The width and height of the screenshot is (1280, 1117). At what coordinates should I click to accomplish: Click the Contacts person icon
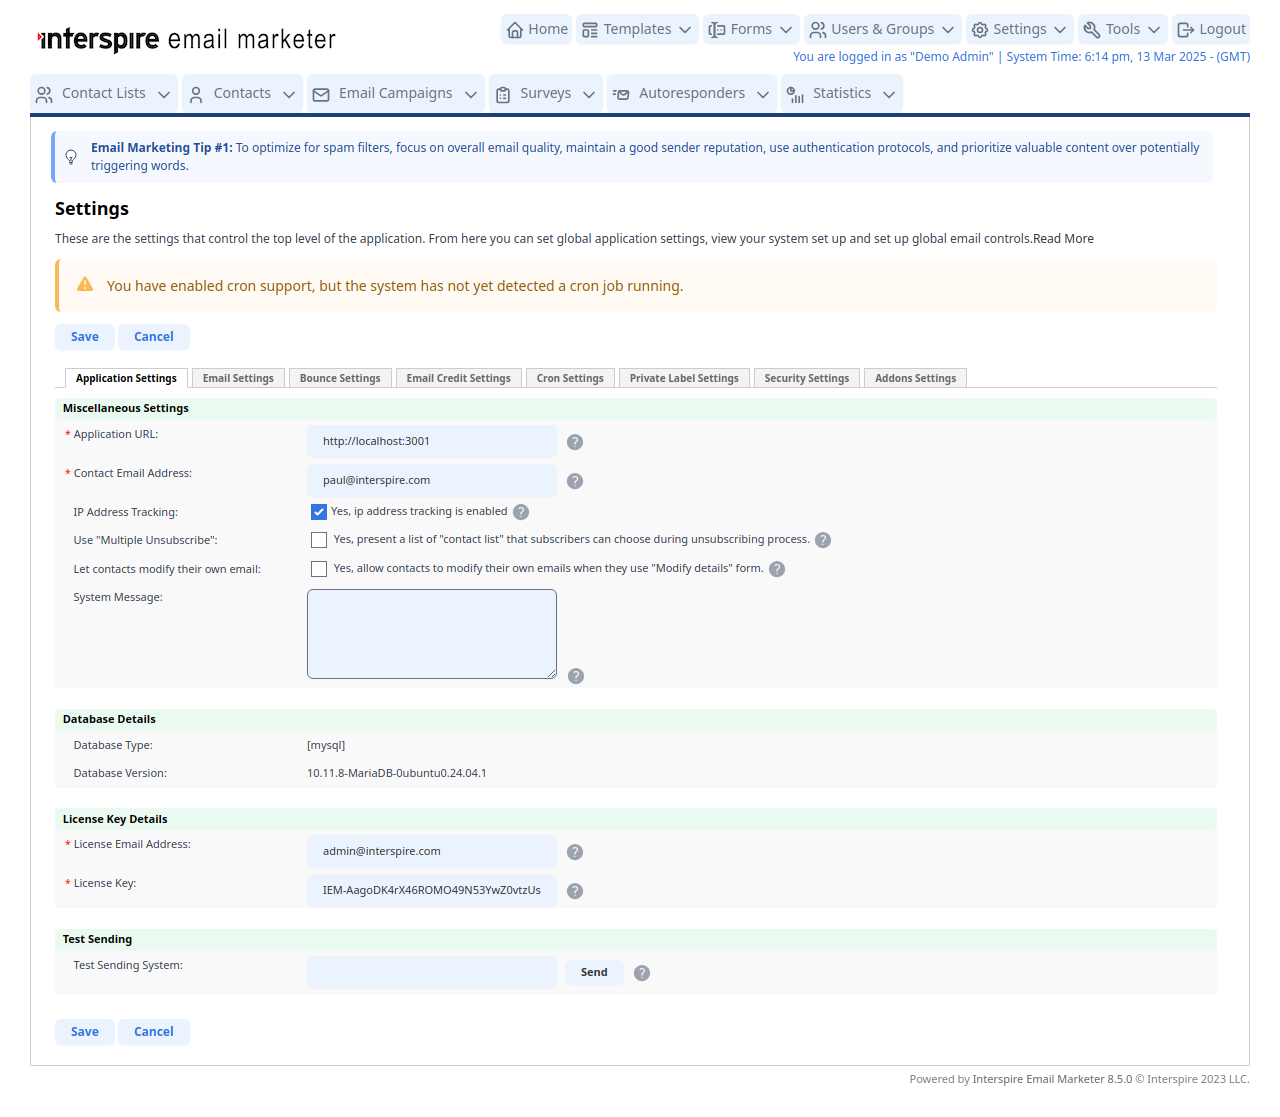point(196,94)
